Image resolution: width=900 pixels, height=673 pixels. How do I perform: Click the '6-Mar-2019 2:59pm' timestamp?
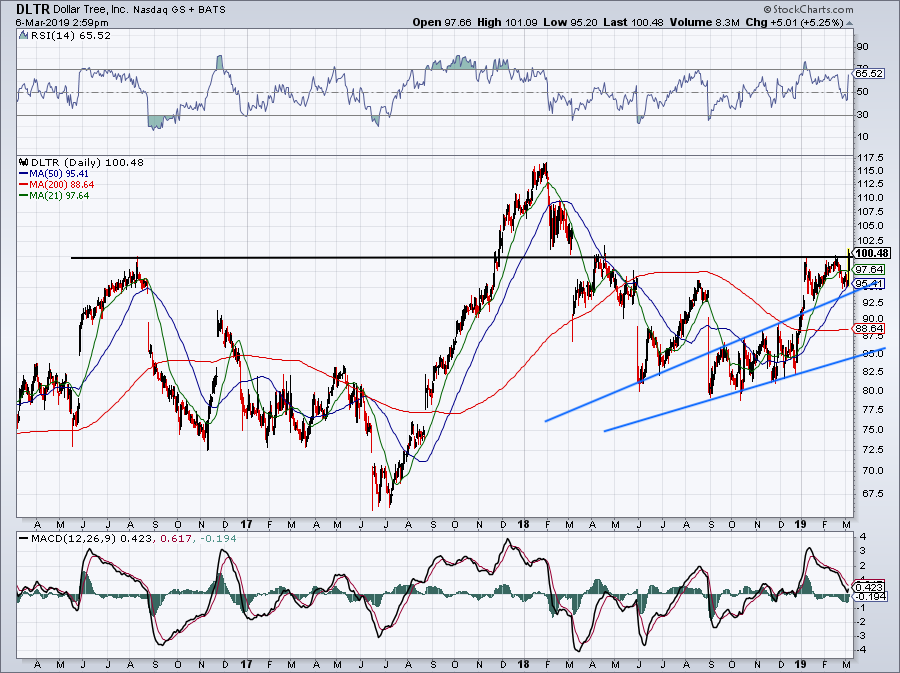tap(61, 23)
